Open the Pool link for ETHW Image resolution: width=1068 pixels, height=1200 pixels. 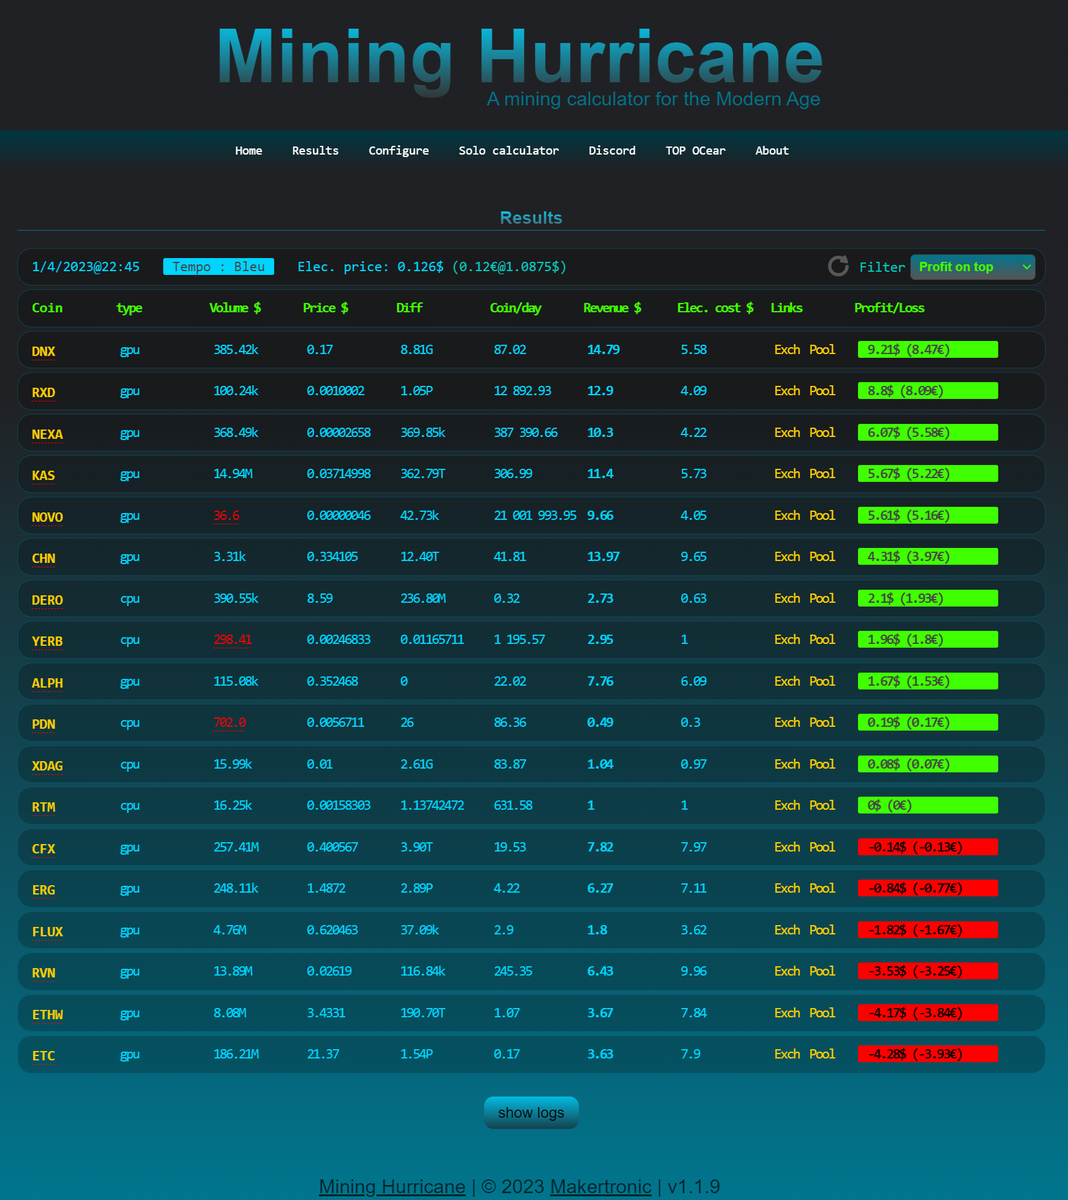pyautogui.click(x=822, y=1014)
